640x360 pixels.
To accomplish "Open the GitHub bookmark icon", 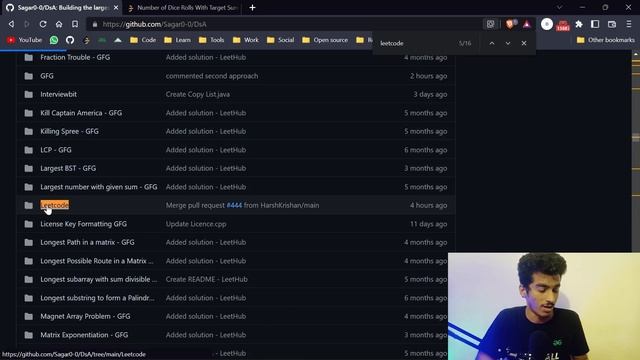I will tap(70, 40).
